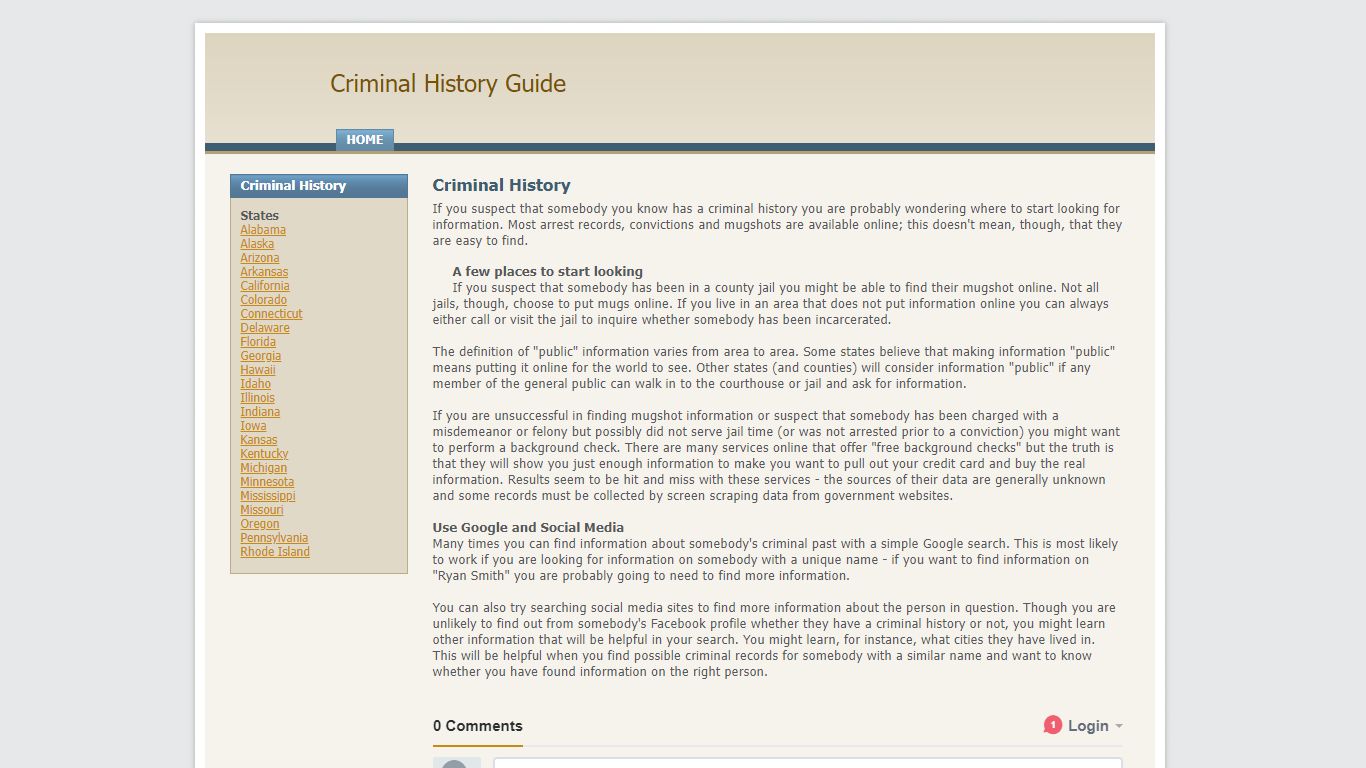1366x768 pixels.
Task: Open the Minnesota state link
Action: 267,482
